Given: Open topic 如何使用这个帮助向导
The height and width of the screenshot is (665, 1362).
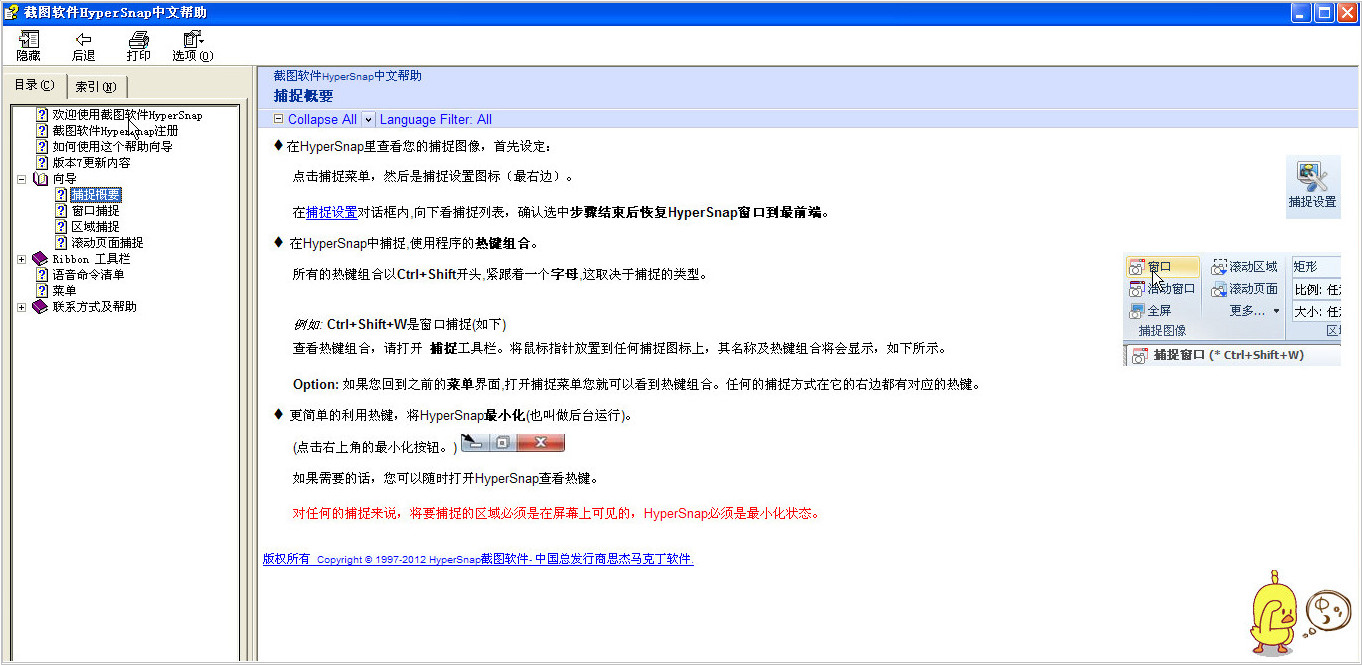Looking at the screenshot, I should click(112, 147).
